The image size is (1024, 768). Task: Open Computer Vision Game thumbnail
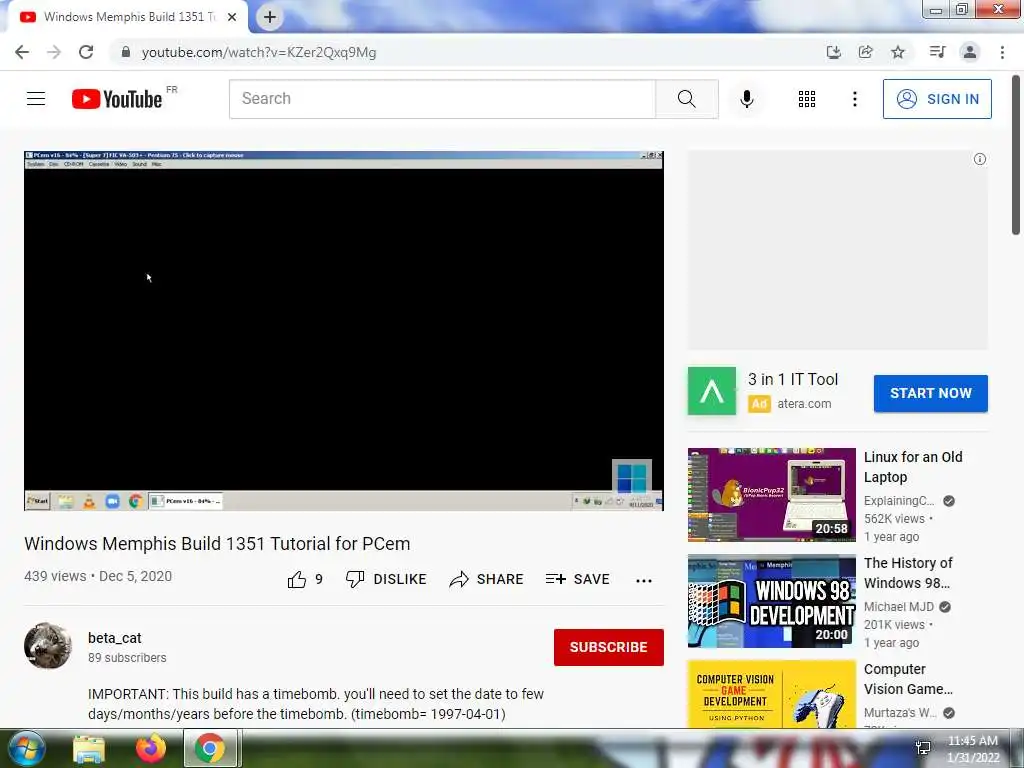tap(771, 694)
